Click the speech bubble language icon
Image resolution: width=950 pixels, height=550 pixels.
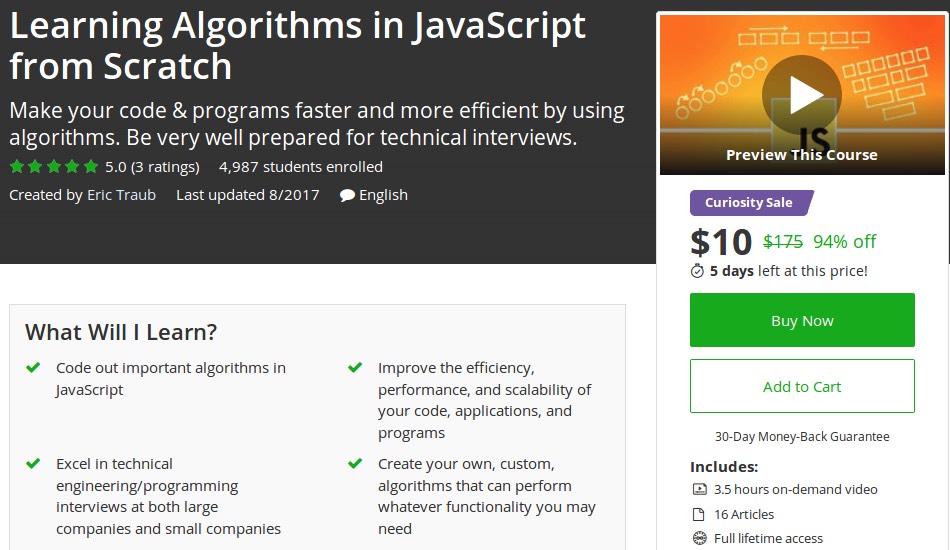[347, 196]
